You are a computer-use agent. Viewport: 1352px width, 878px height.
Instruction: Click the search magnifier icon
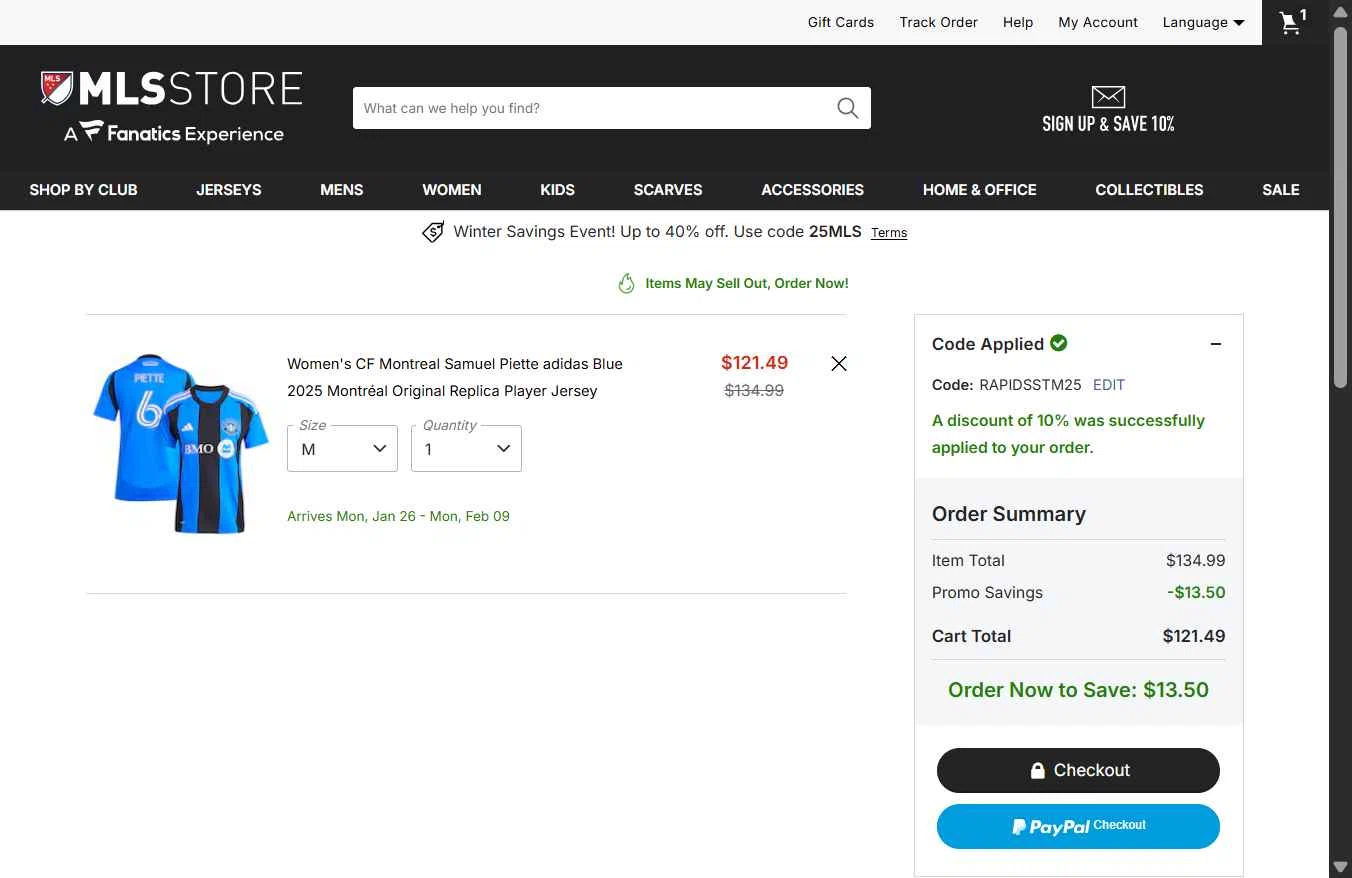847,108
